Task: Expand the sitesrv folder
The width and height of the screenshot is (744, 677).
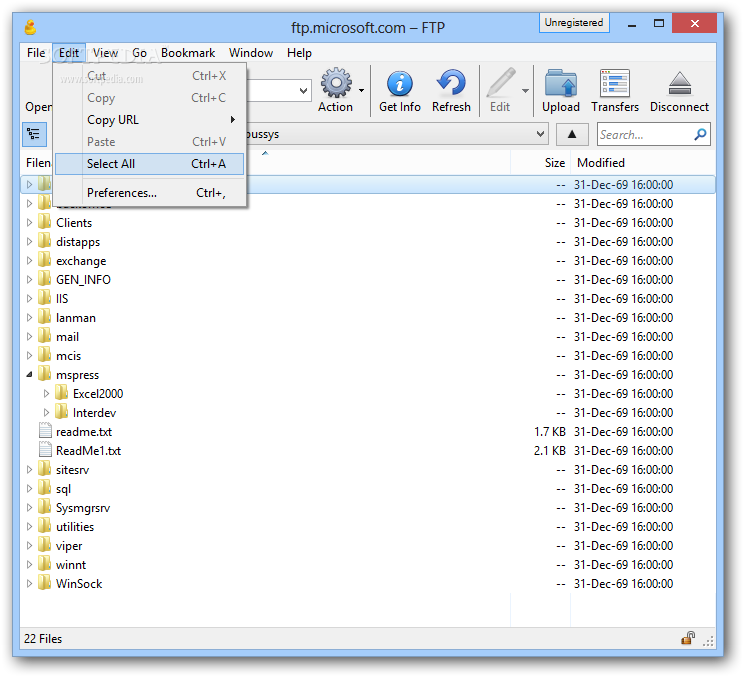Action: pos(29,469)
